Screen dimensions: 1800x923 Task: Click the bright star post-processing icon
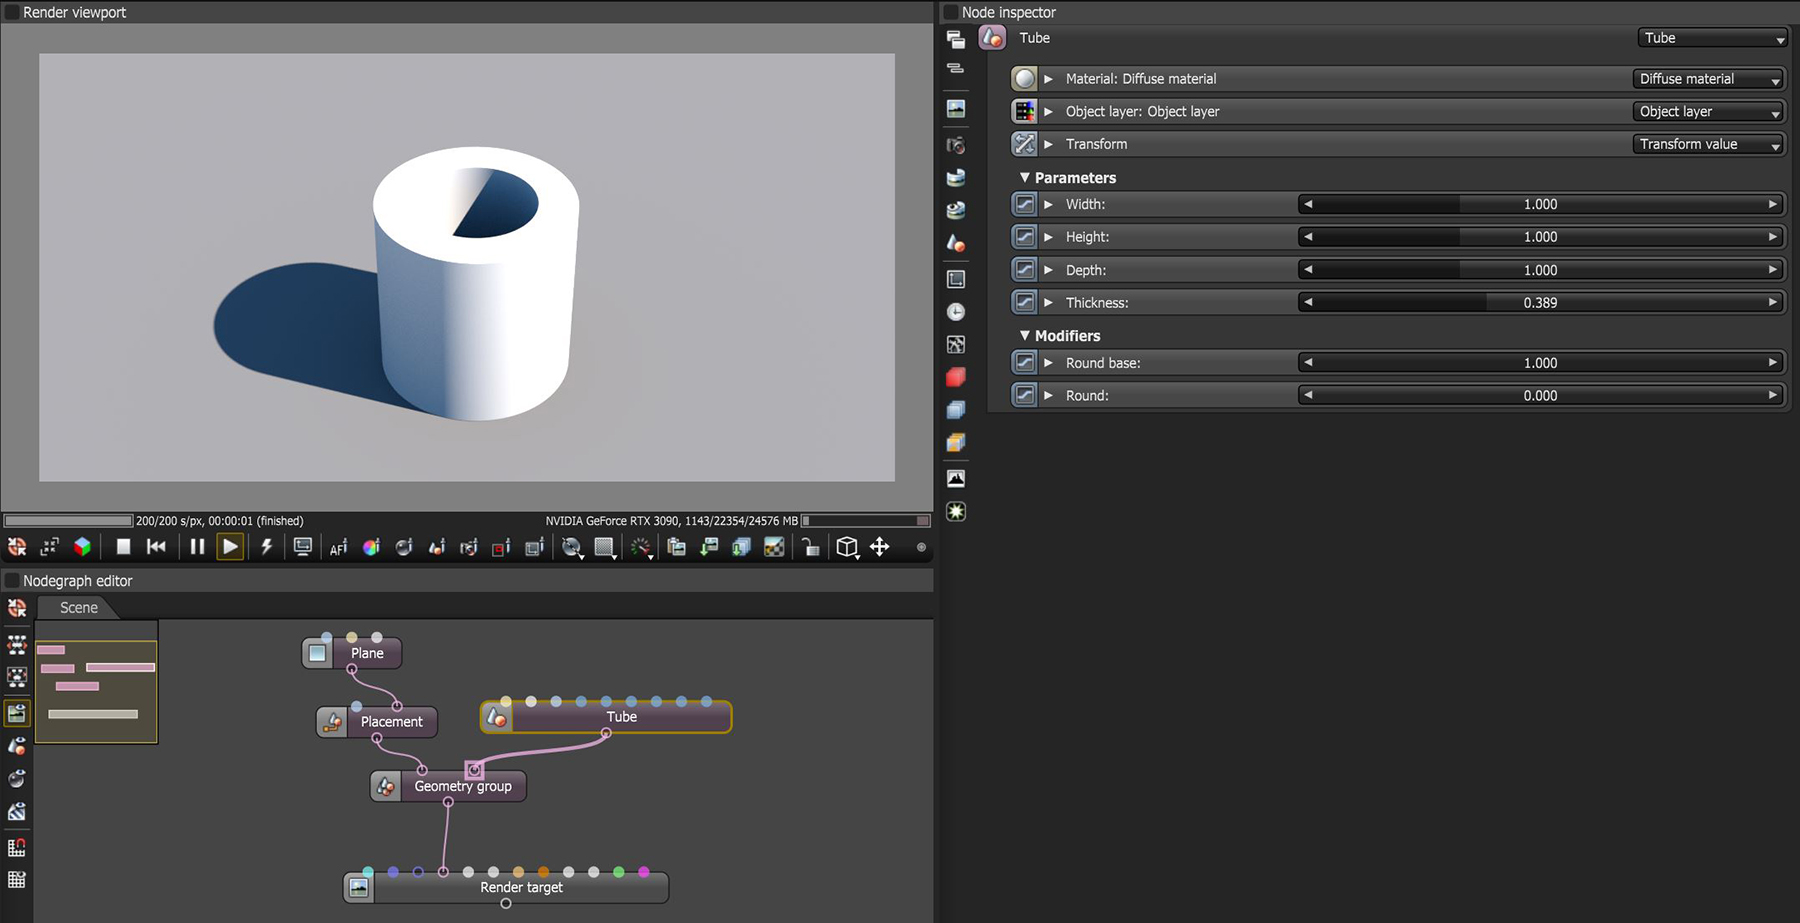point(956,512)
